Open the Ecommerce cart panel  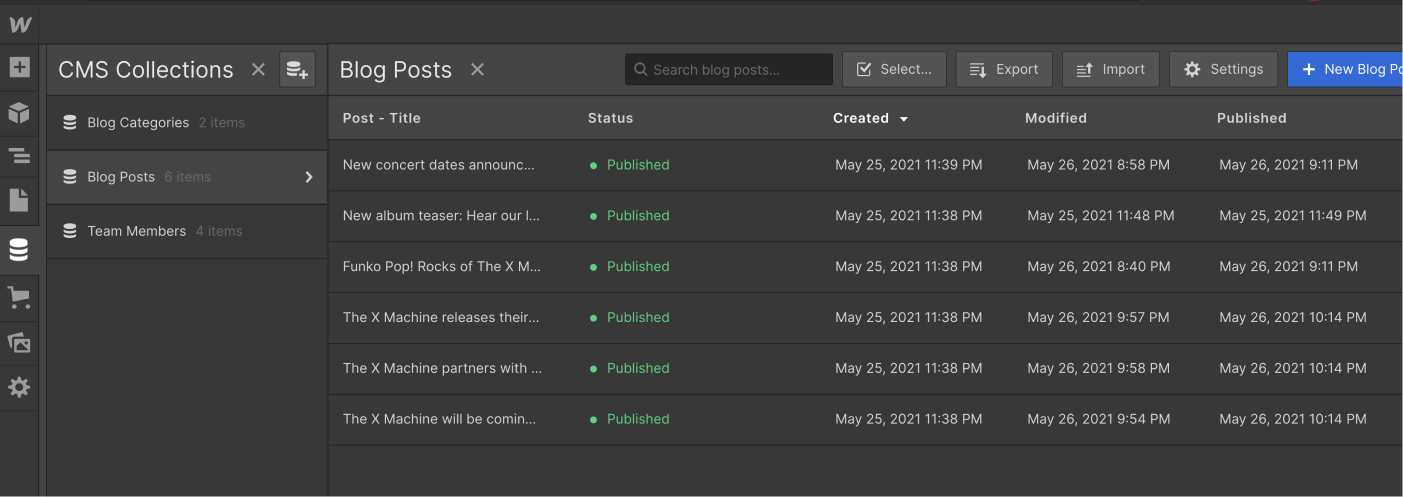pos(19,297)
